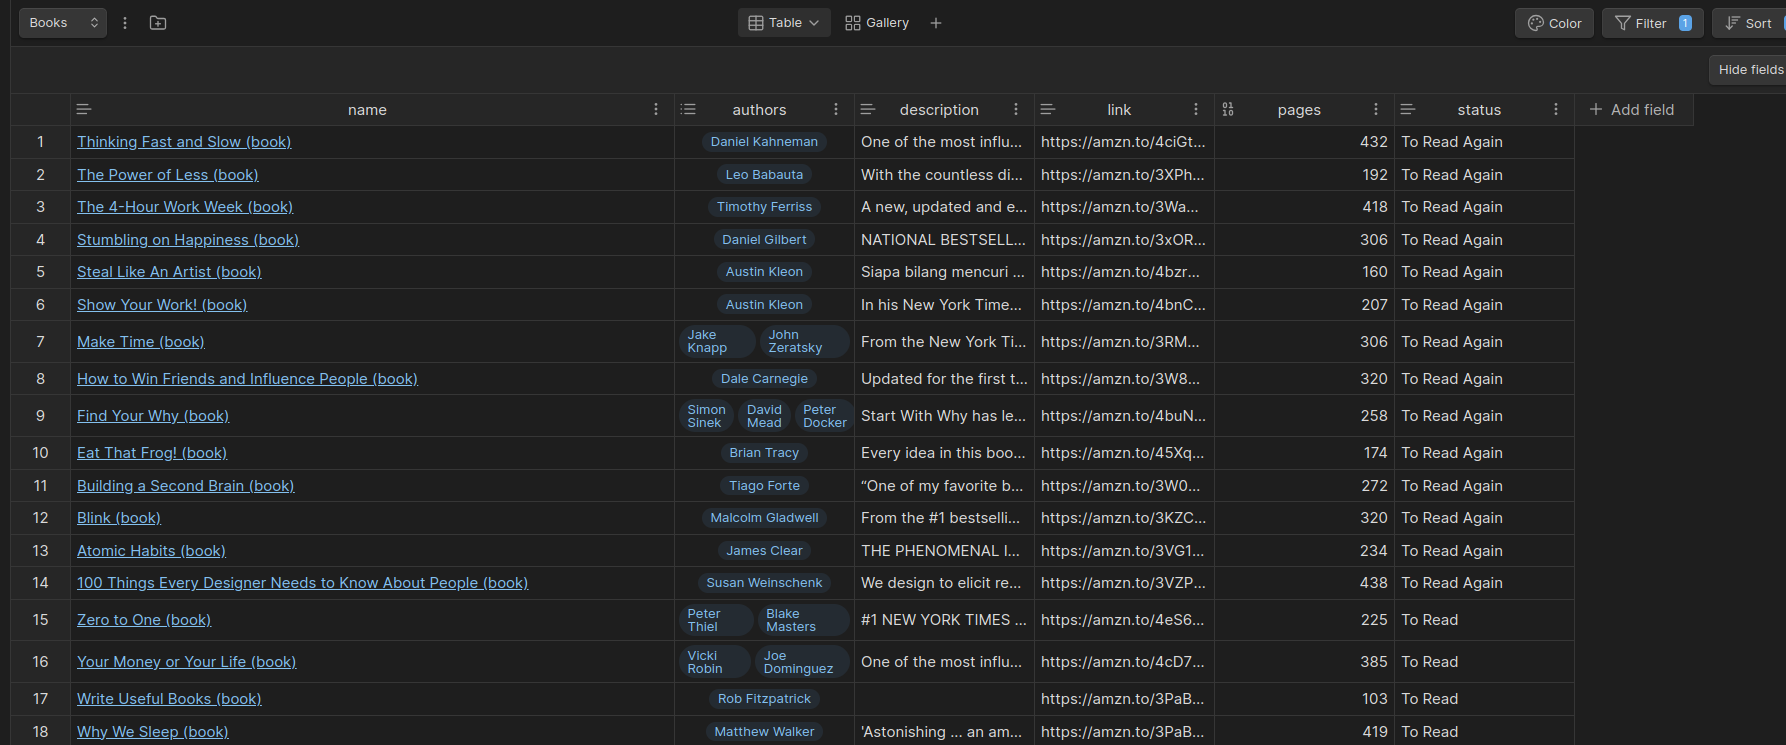The height and width of the screenshot is (745, 1786).
Task: Open Zero to One (book) link
Action: [x=144, y=620]
